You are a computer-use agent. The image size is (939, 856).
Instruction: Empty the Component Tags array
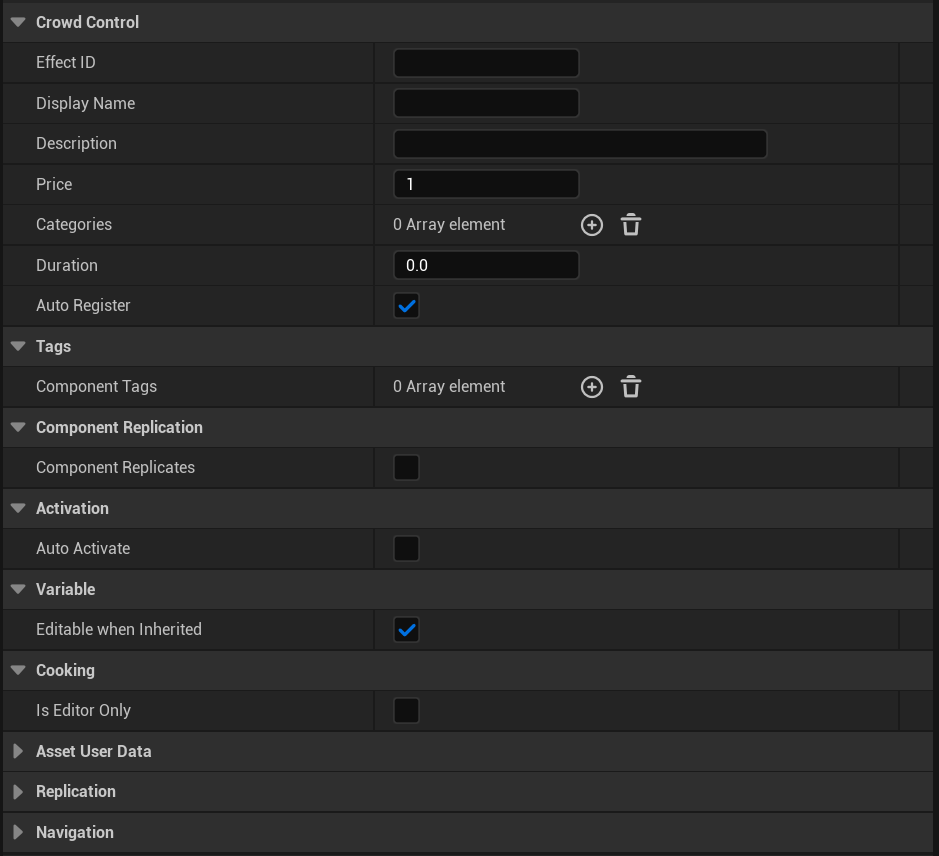click(x=631, y=387)
